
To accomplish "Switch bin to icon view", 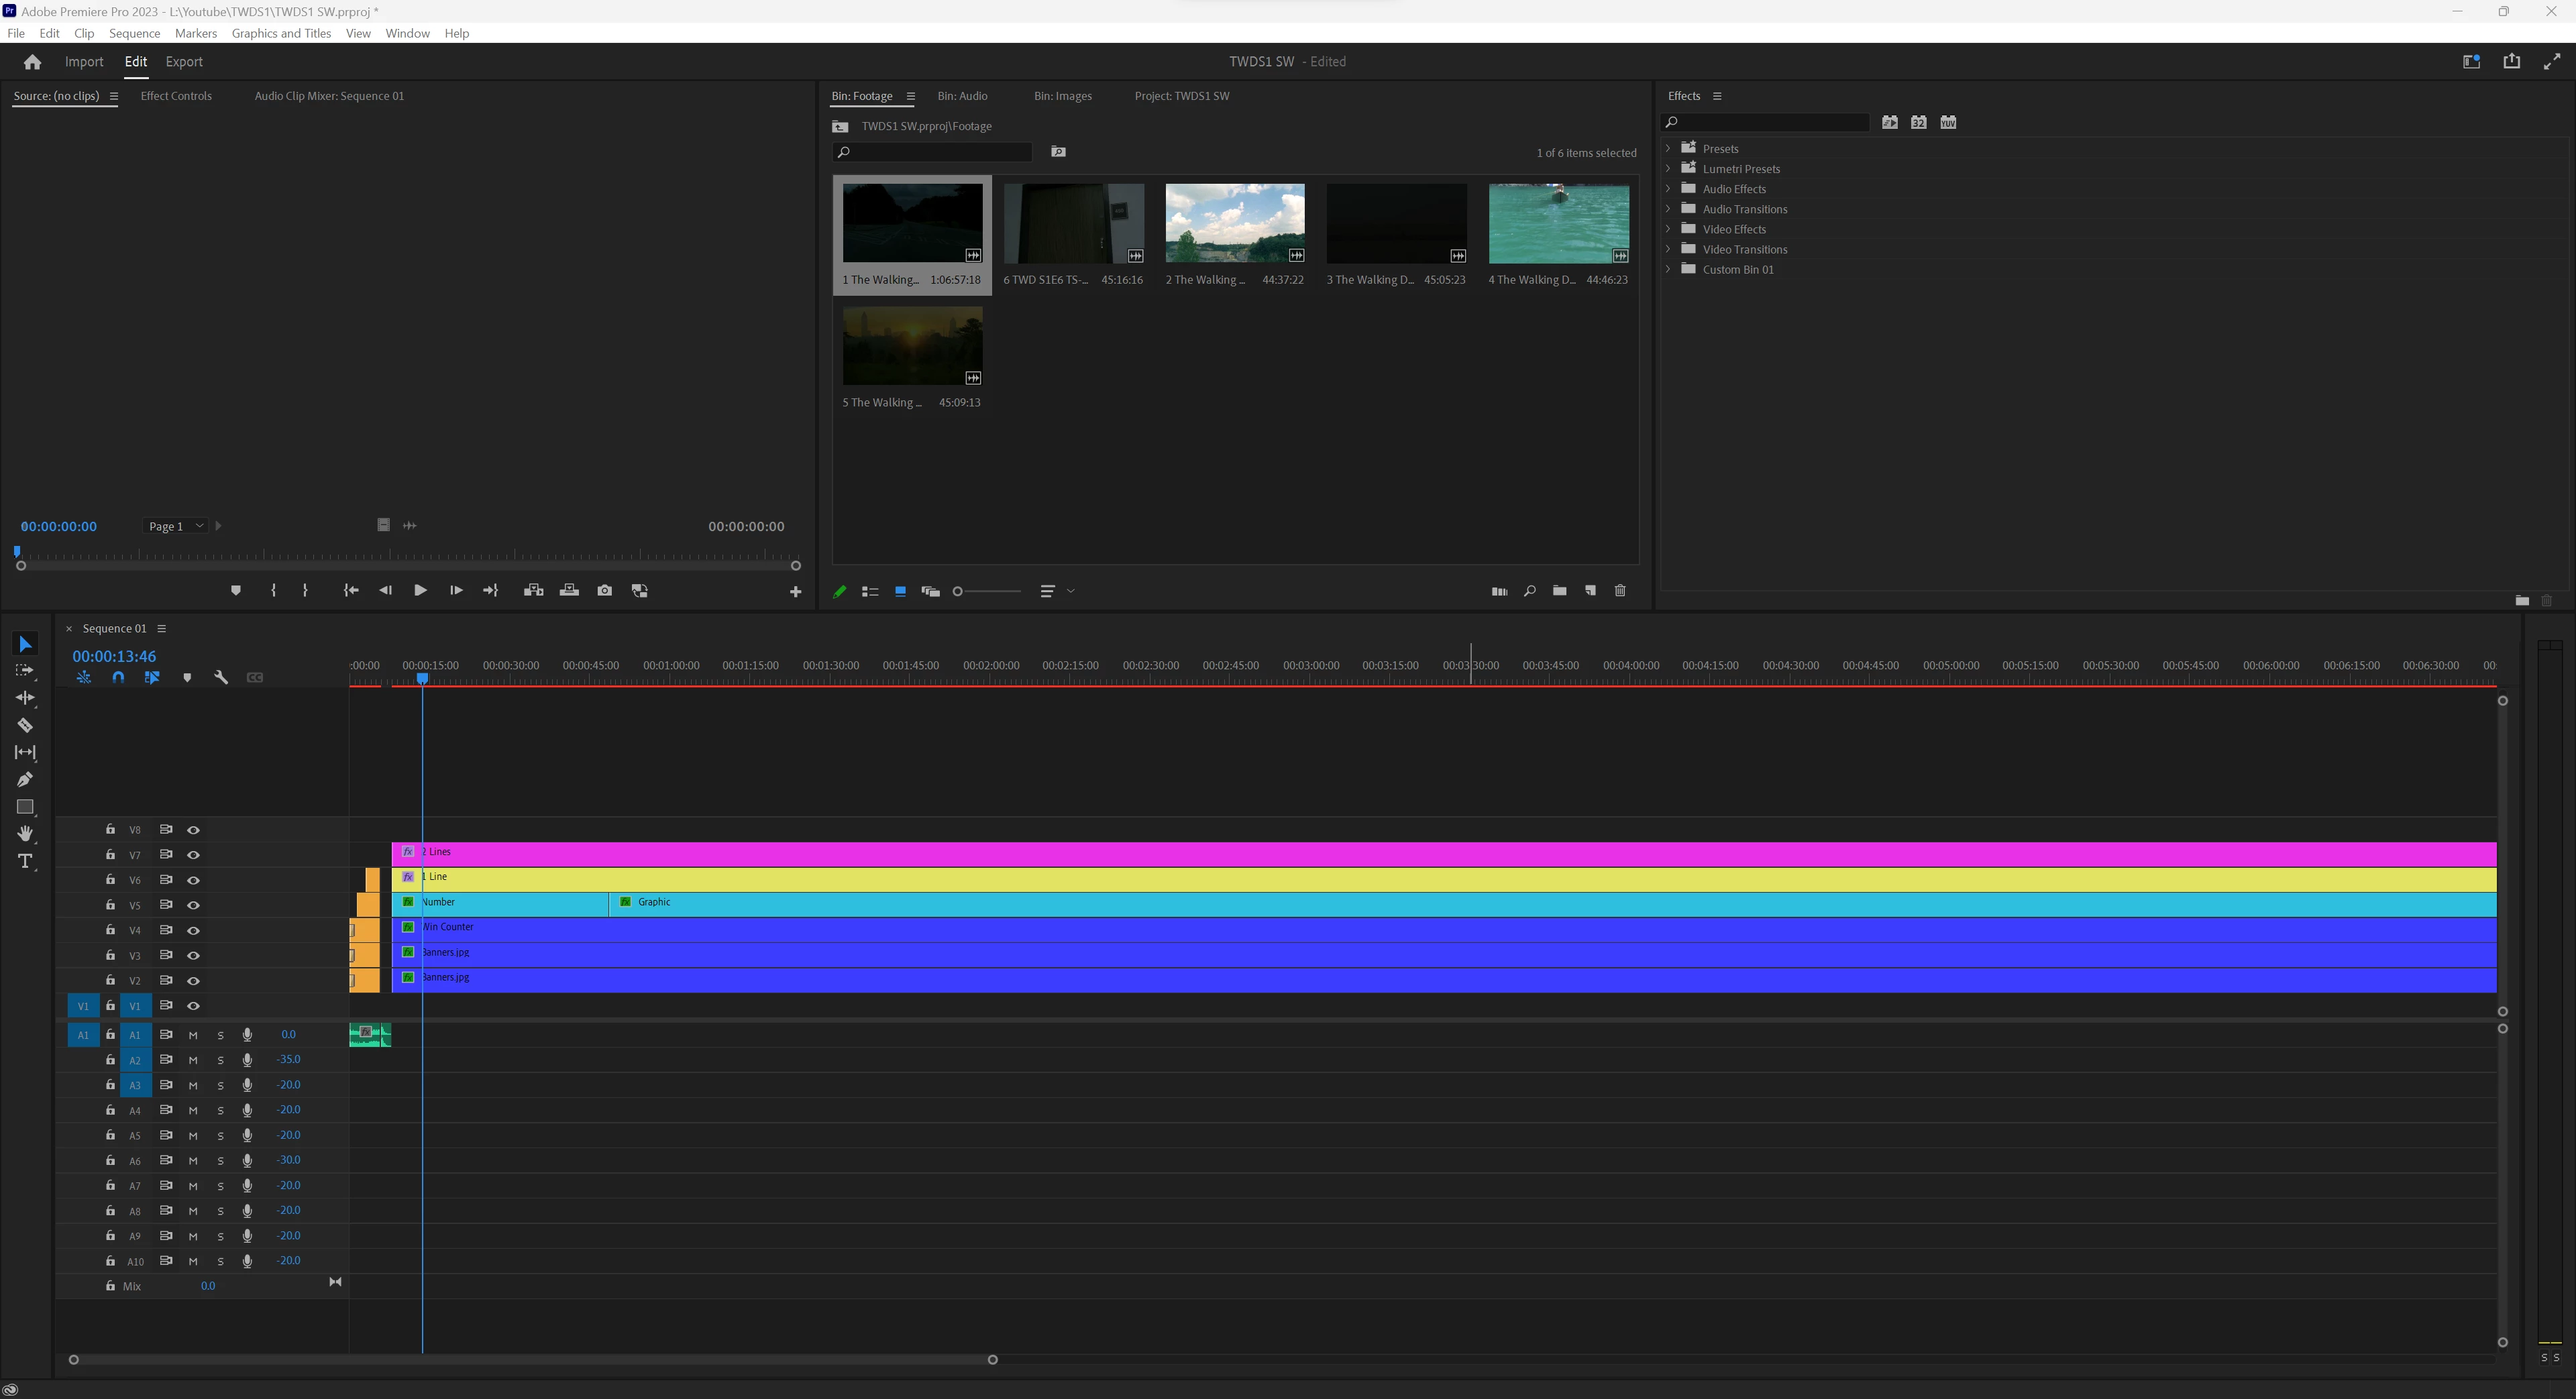I will pos(900,591).
